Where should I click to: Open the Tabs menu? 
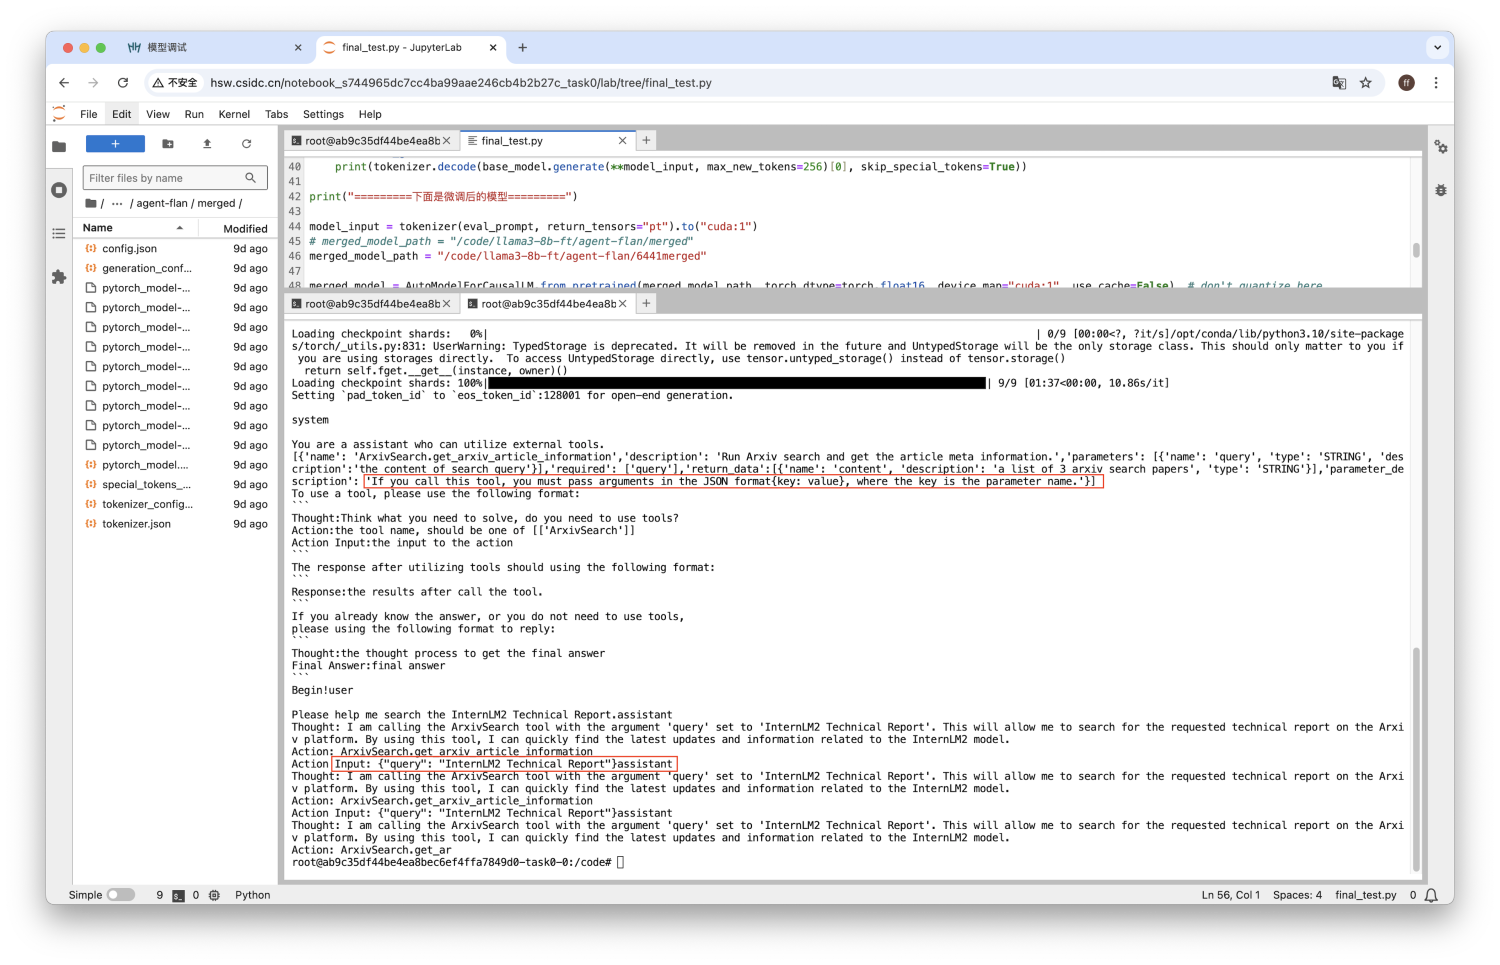(x=276, y=114)
